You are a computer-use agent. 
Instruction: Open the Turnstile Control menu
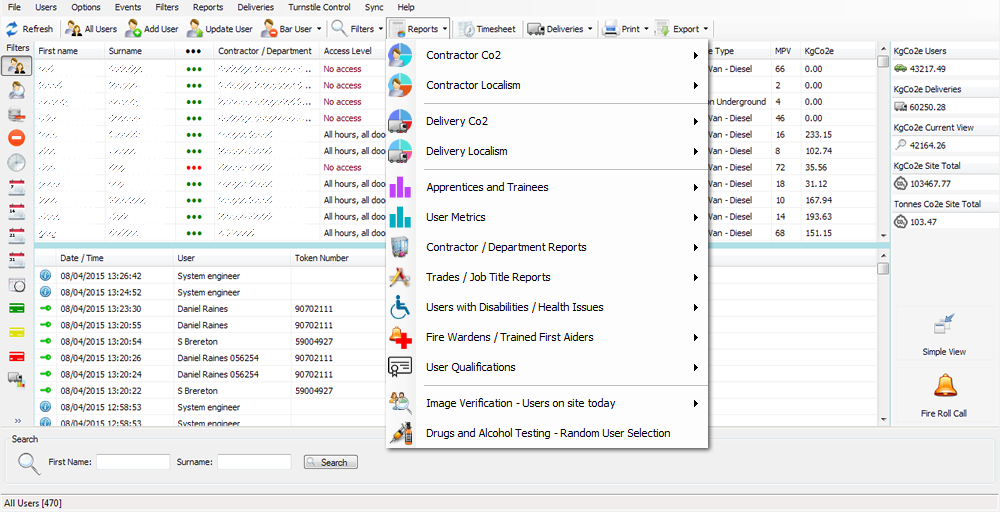(x=319, y=7)
